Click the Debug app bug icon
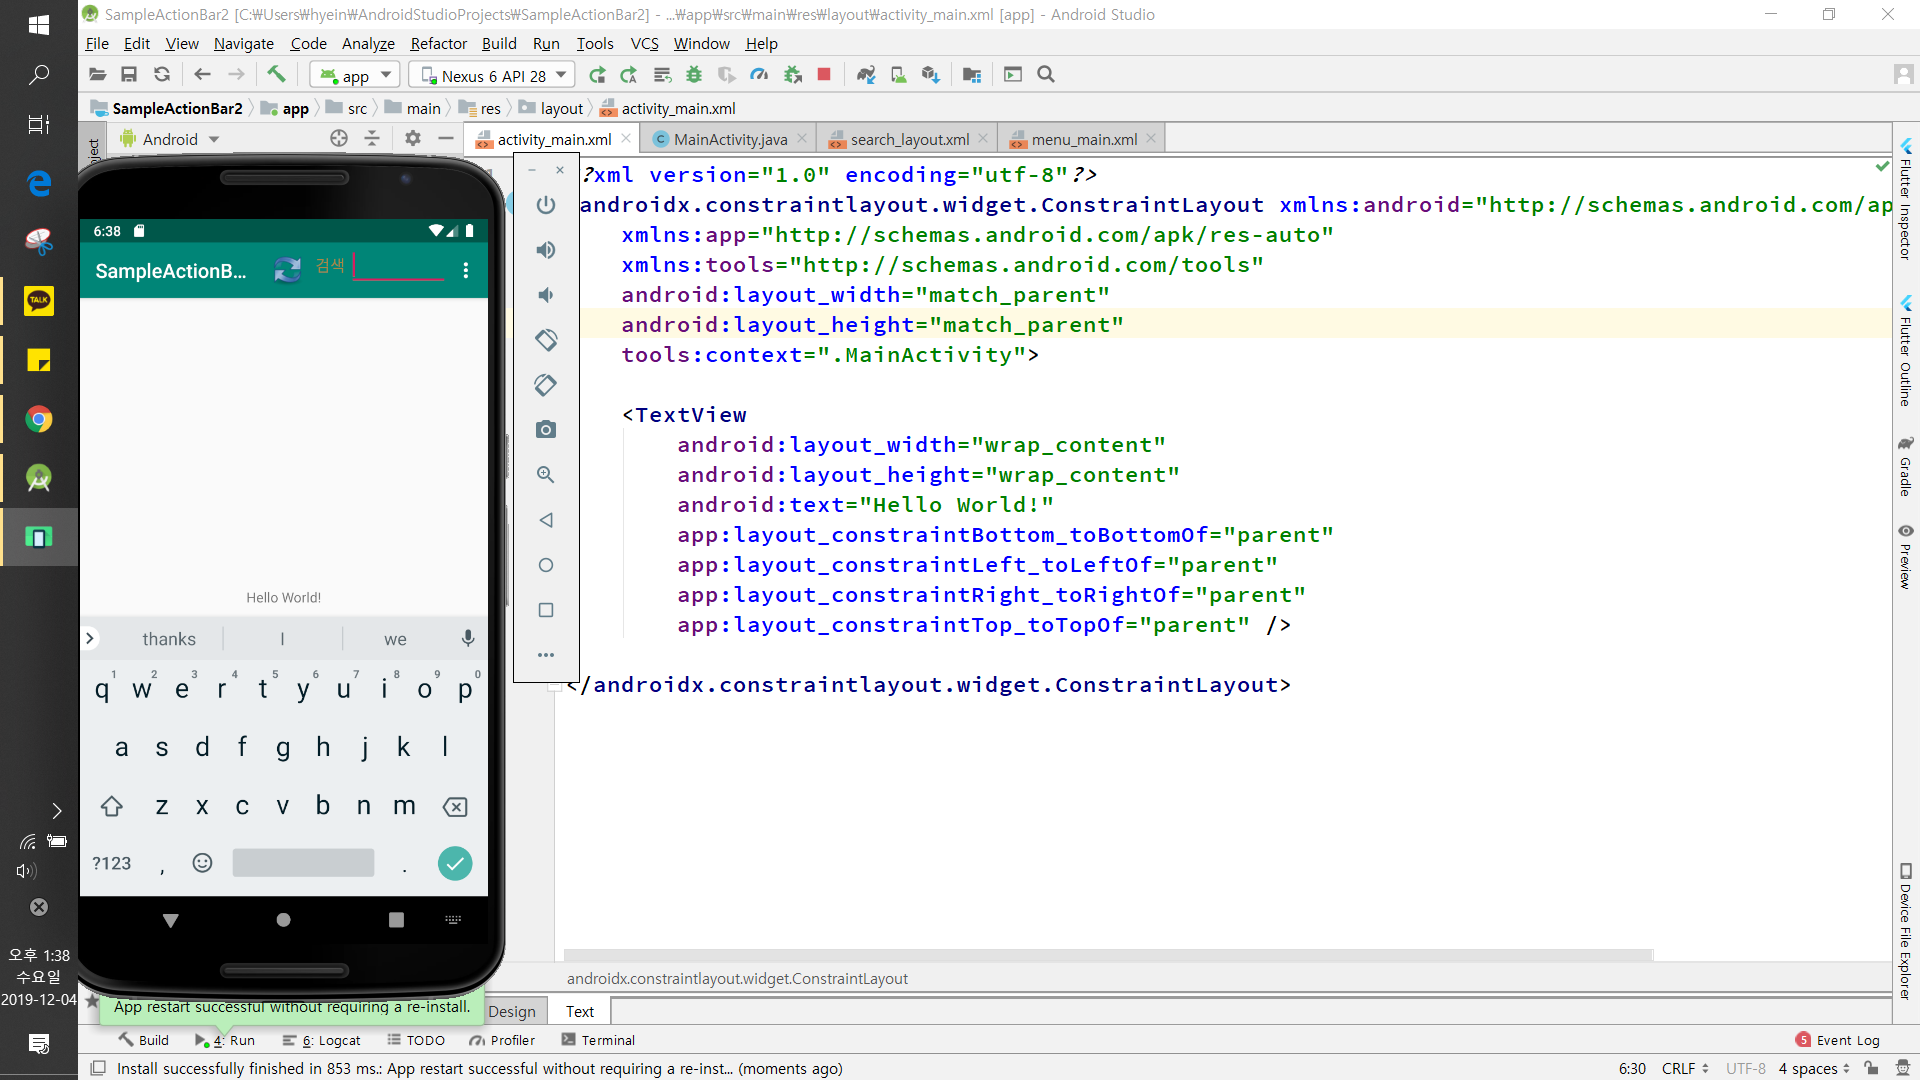This screenshot has width=1920, height=1080. click(x=694, y=74)
